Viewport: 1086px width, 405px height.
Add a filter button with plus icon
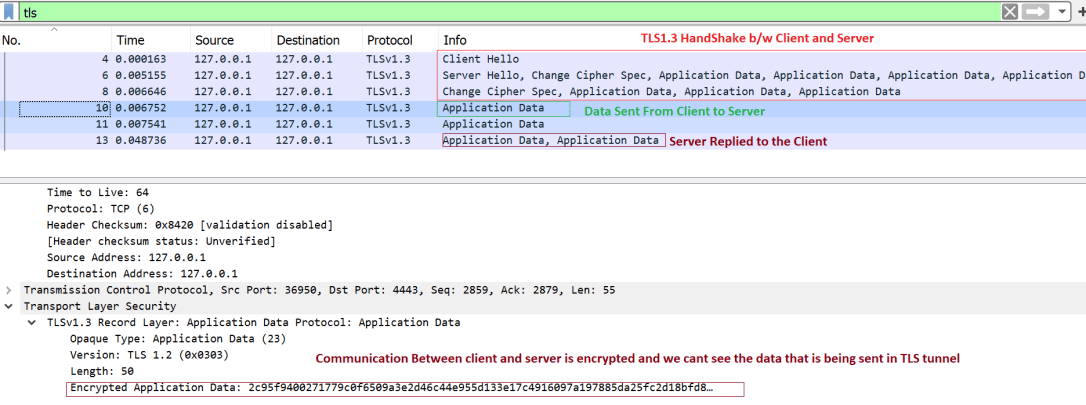[x=1080, y=12]
